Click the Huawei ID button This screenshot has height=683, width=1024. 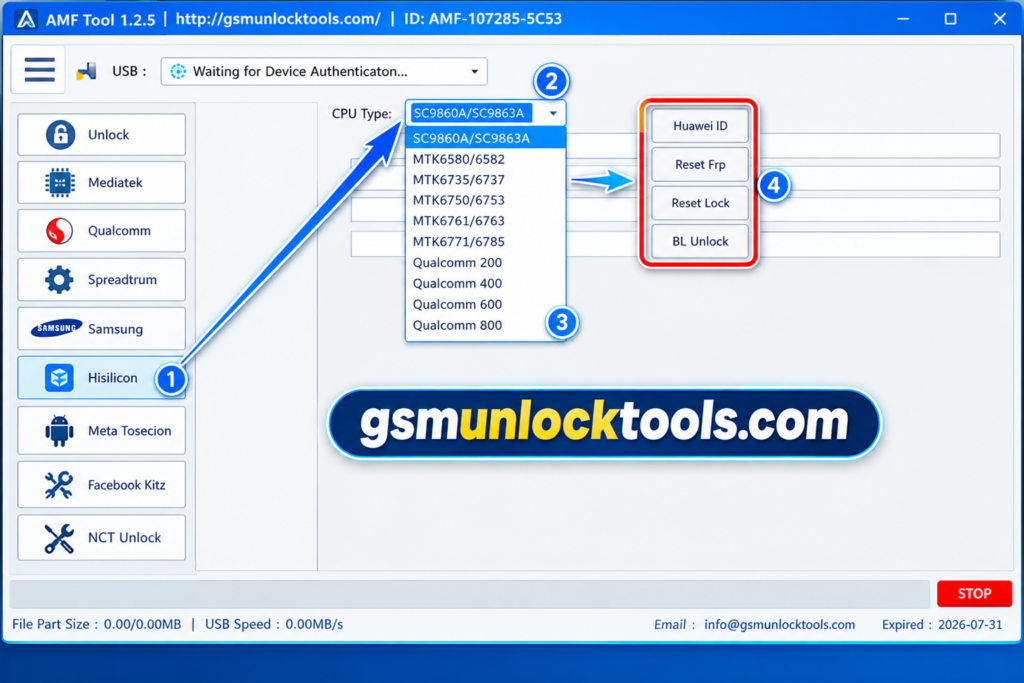point(700,126)
